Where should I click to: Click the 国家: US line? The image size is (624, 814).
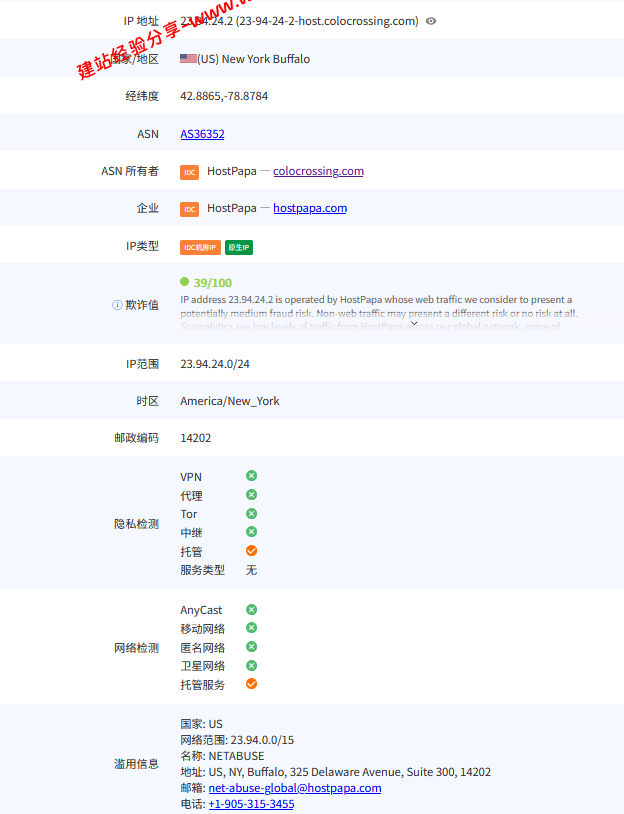(x=201, y=724)
